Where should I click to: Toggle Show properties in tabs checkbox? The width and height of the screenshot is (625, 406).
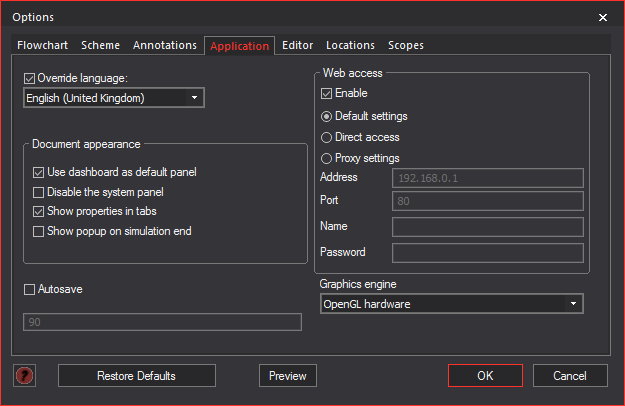point(38,212)
